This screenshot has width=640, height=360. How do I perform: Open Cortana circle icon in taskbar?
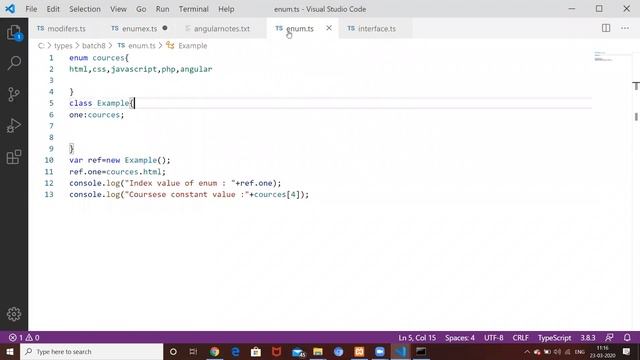pos(173,351)
